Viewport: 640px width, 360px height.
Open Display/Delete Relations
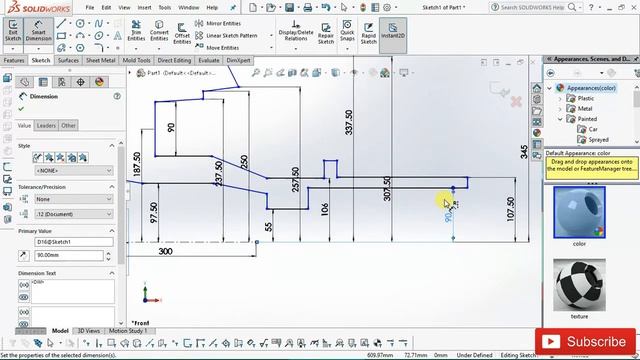(296, 31)
